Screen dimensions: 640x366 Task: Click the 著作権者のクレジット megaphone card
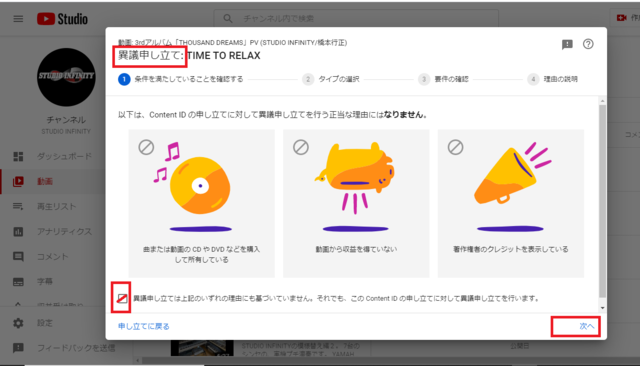(x=511, y=204)
